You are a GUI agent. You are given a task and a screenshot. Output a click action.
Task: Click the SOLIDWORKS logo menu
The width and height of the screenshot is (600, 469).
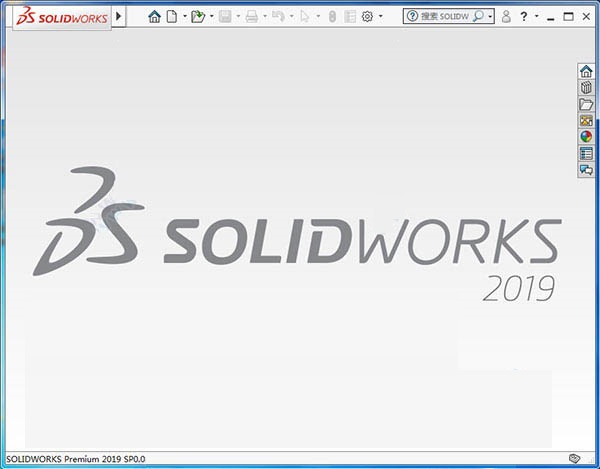tap(62, 17)
